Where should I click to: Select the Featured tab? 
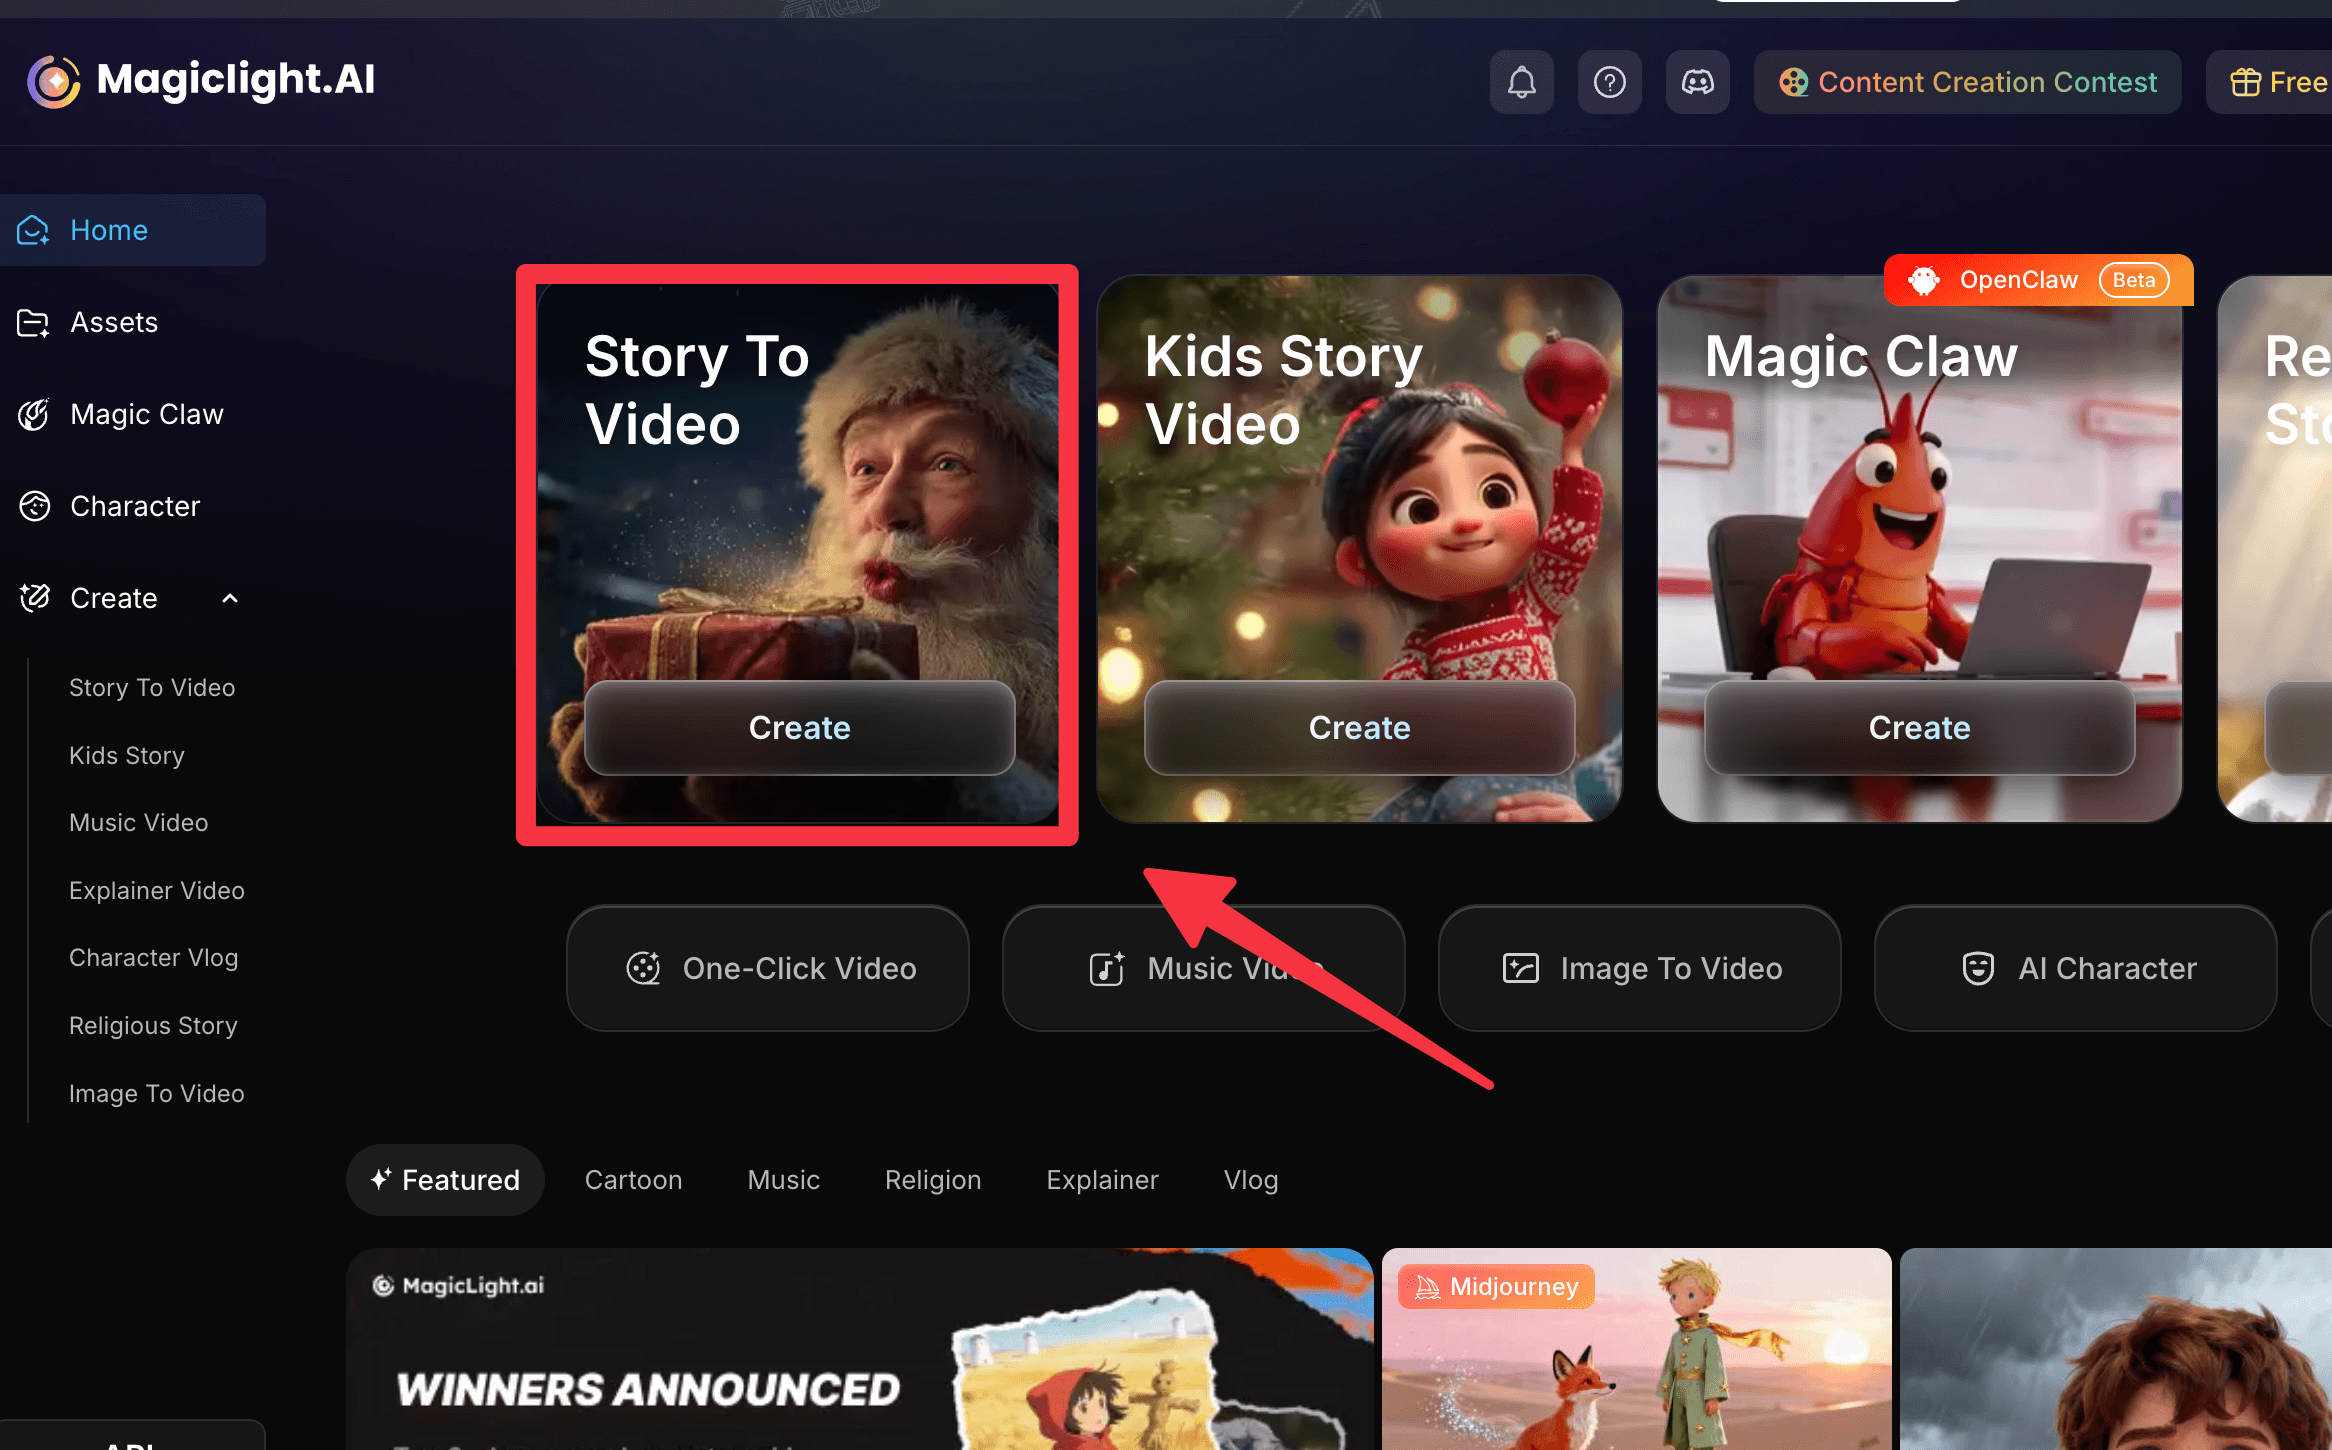[x=445, y=1180]
